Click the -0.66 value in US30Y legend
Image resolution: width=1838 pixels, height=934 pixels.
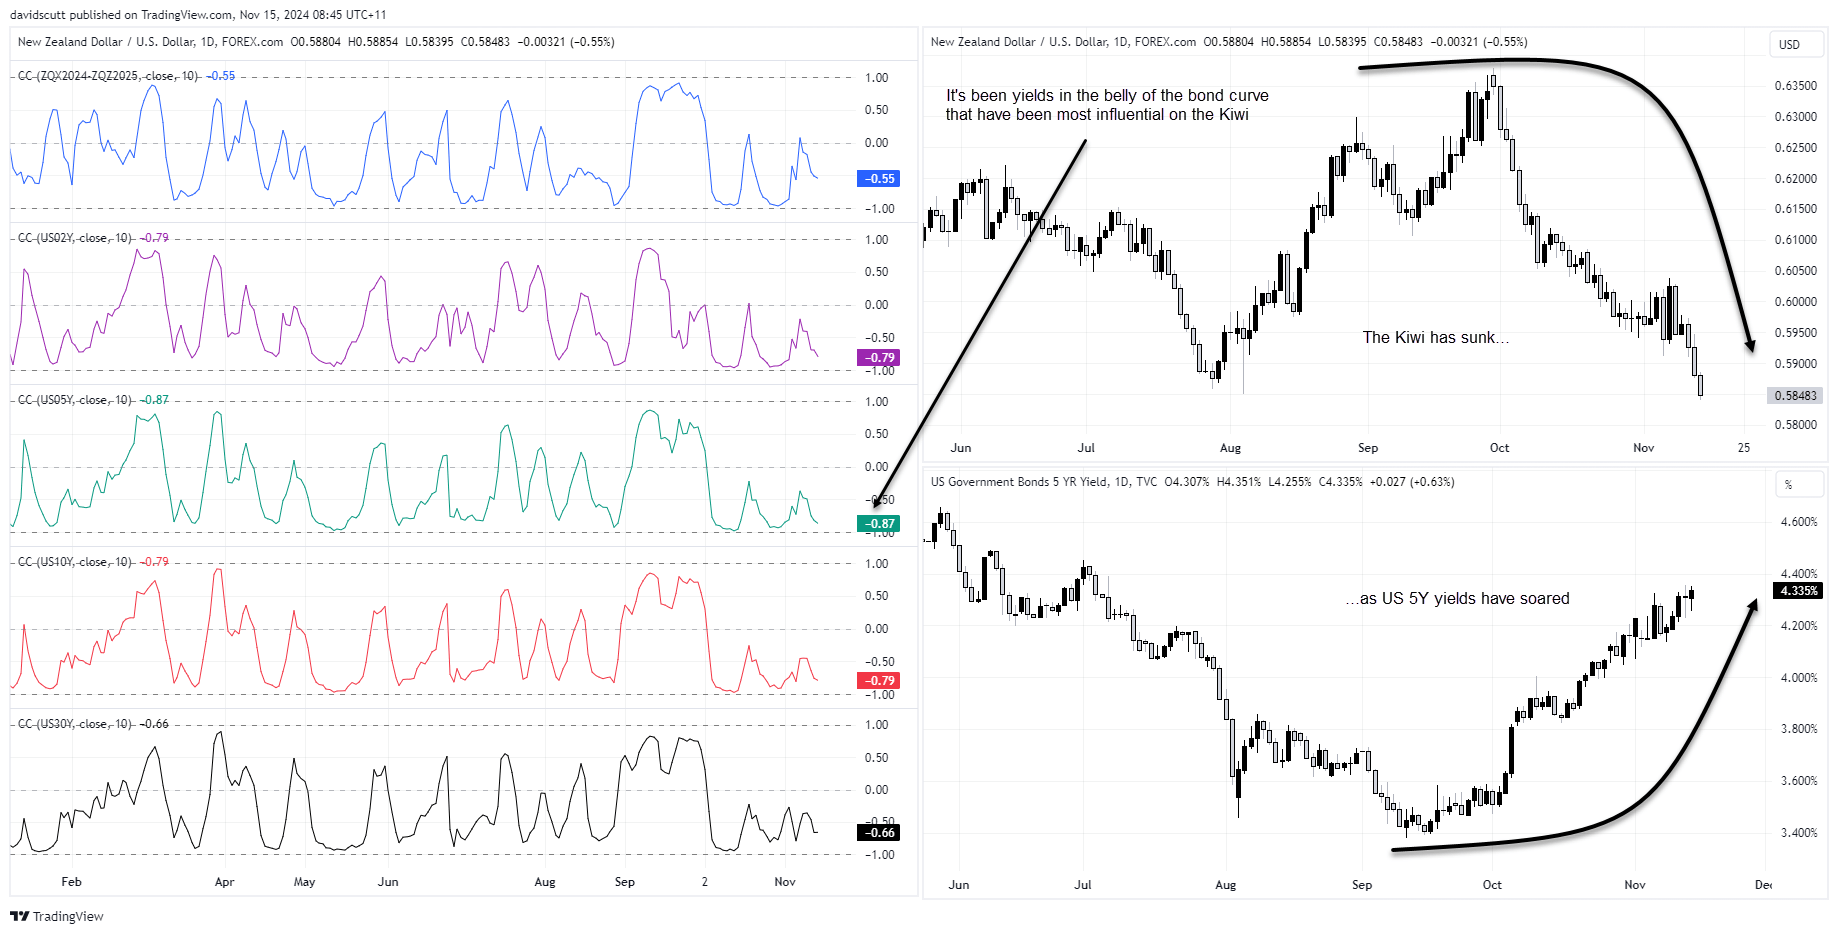(x=154, y=724)
